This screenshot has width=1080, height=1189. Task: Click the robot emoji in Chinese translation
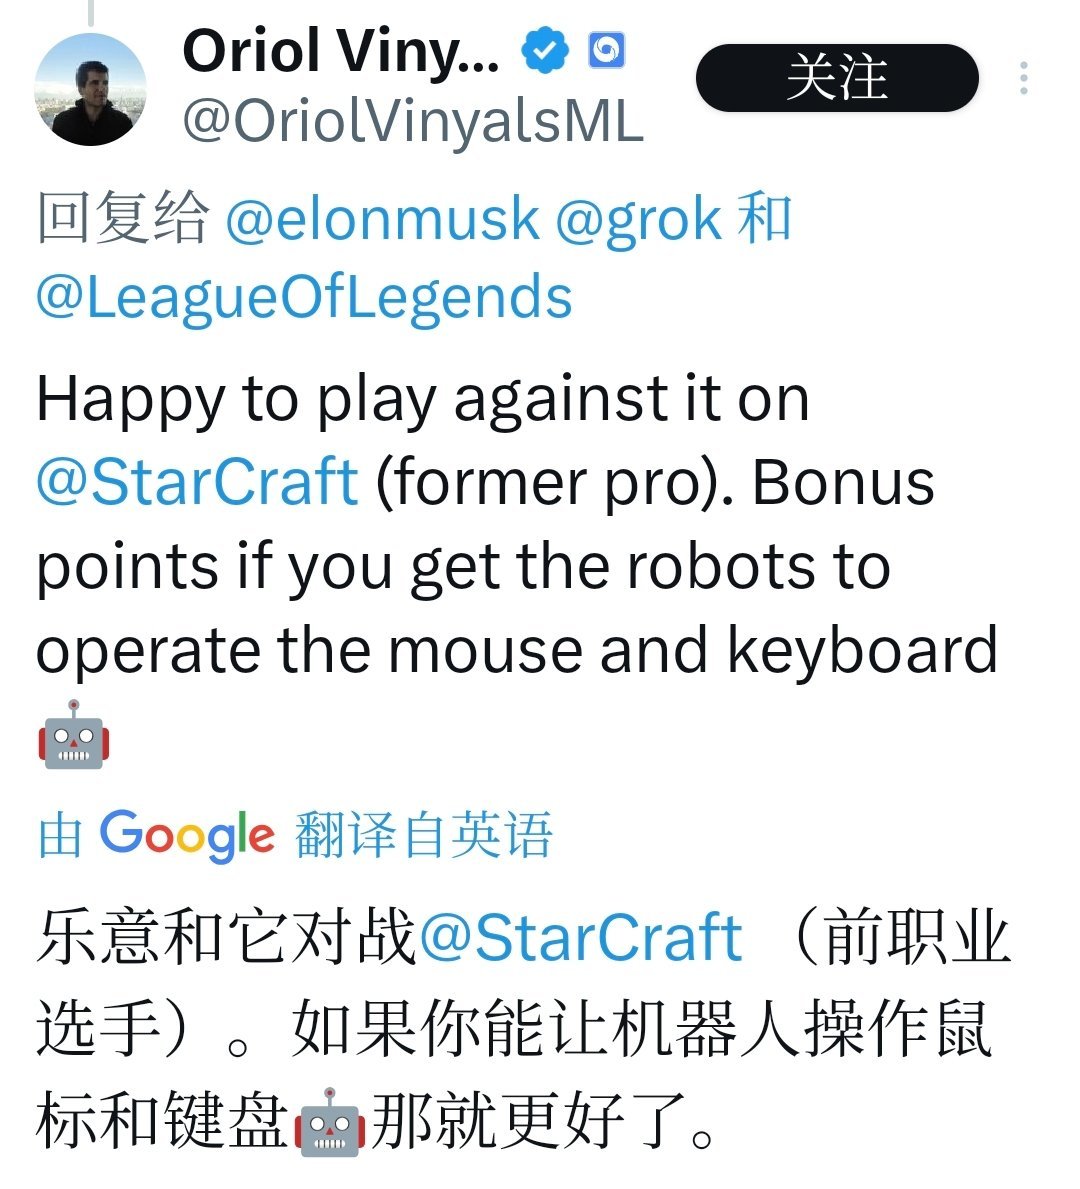329,1122
